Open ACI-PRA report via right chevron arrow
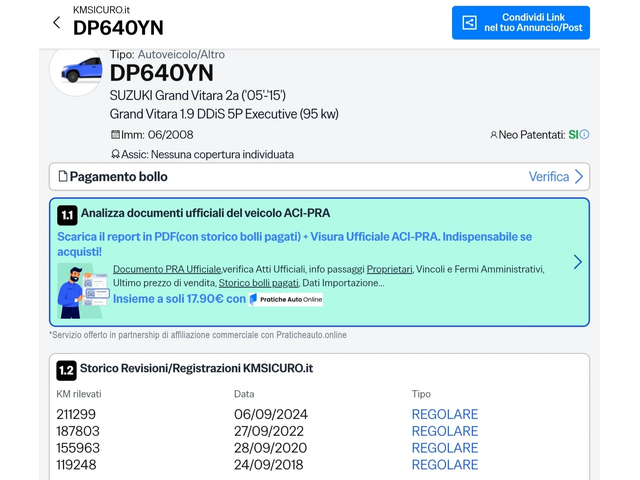 (577, 262)
